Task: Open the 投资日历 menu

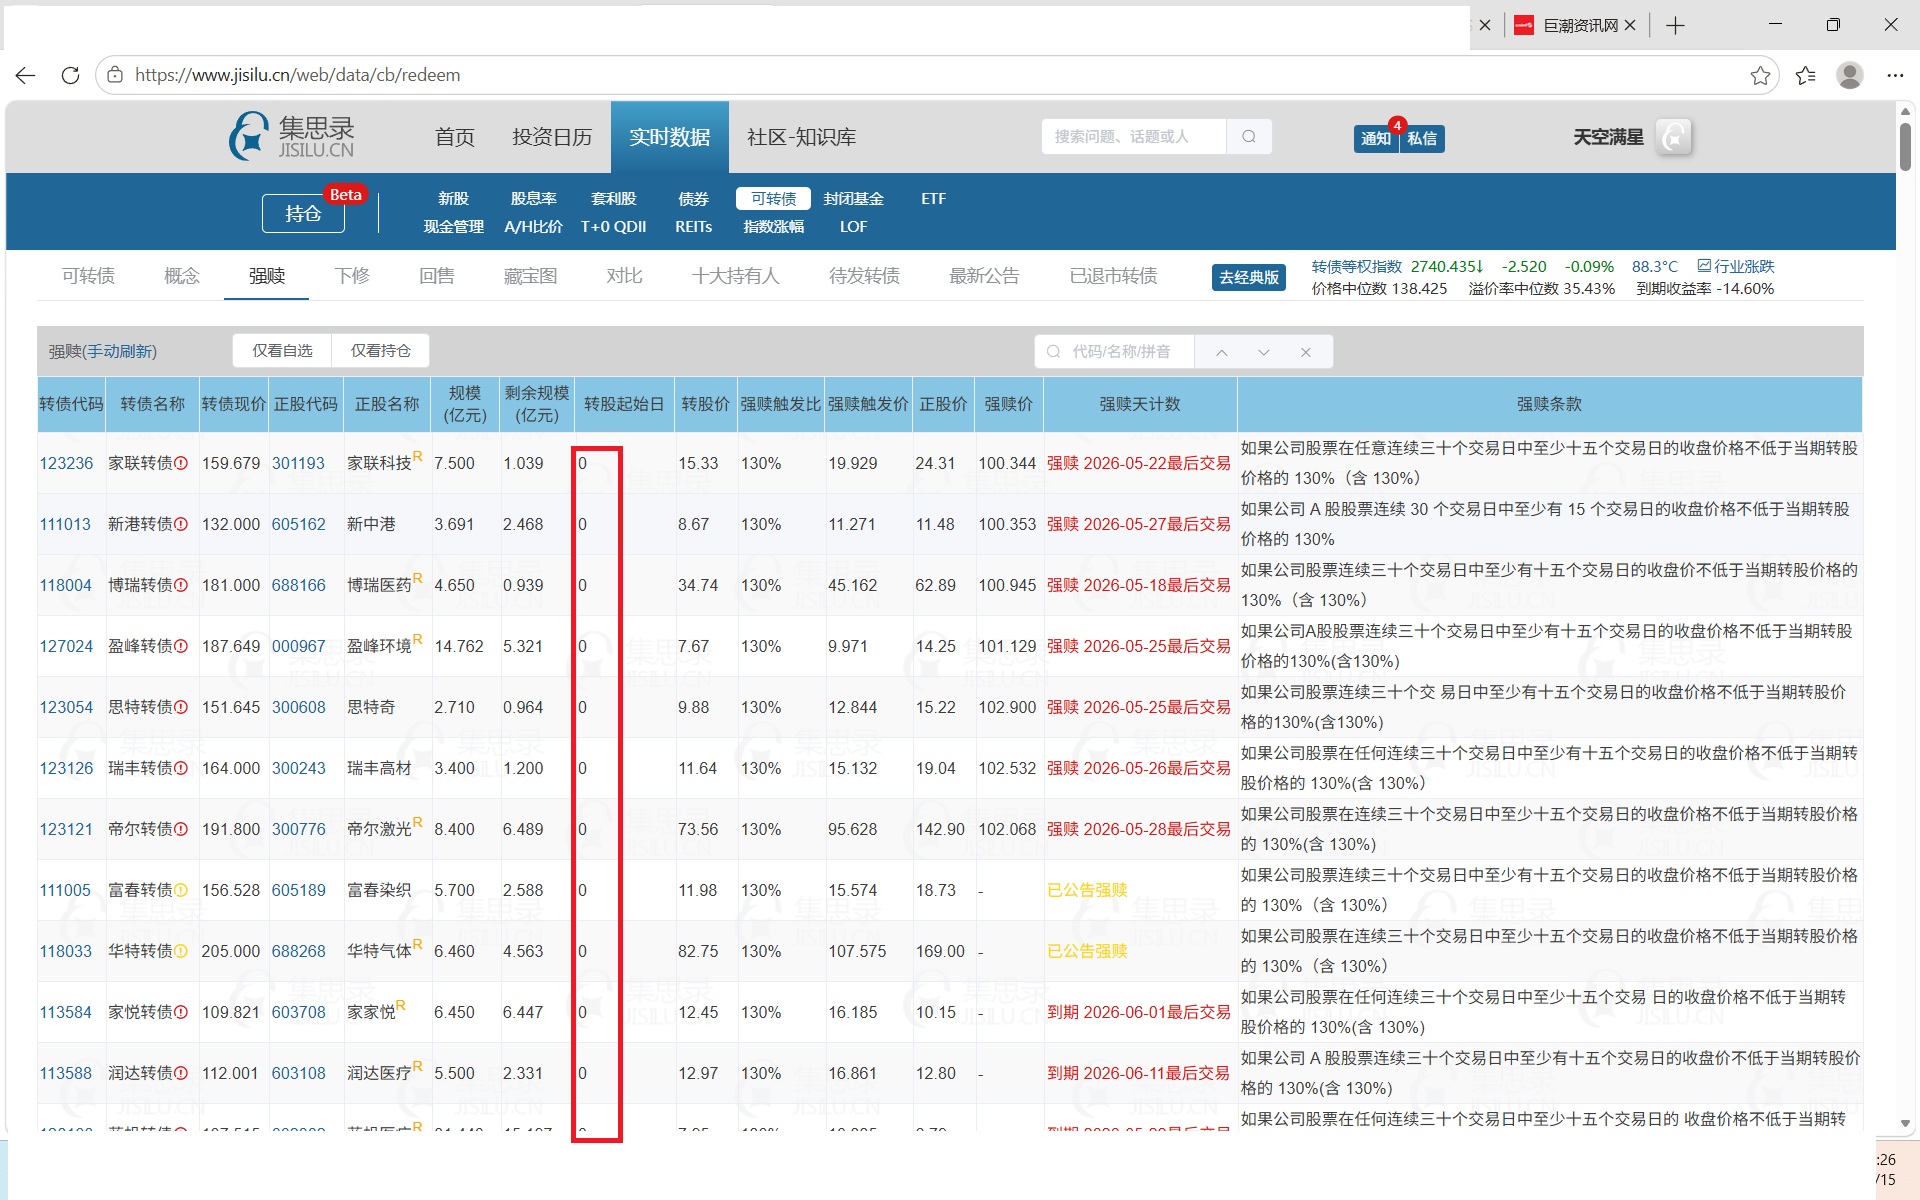Action: pos(552,137)
